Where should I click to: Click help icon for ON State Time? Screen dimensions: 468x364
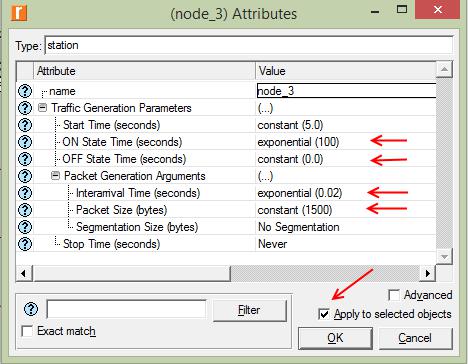pyautogui.click(x=25, y=142)
